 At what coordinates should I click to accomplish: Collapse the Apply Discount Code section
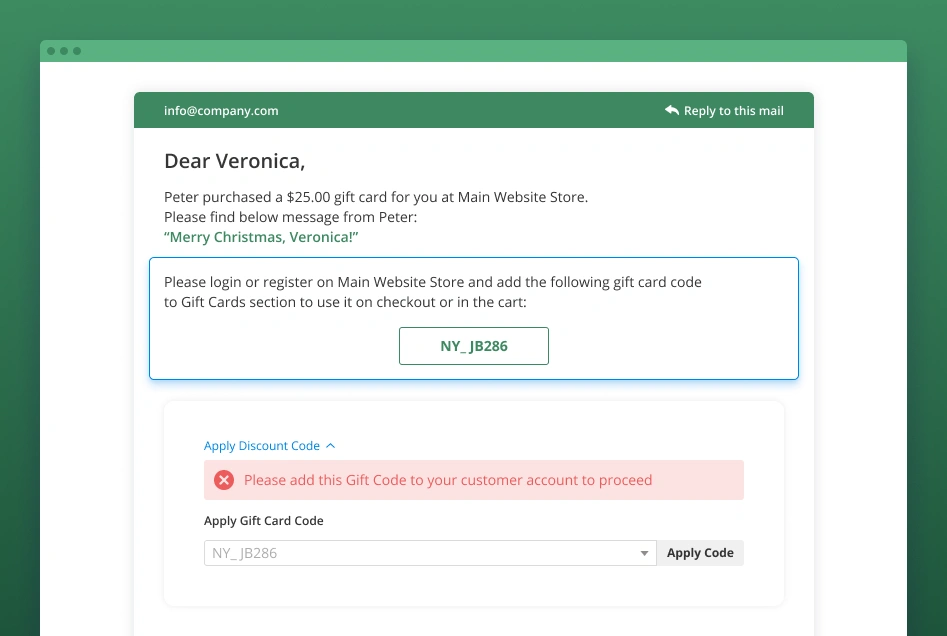pos(262,446)
